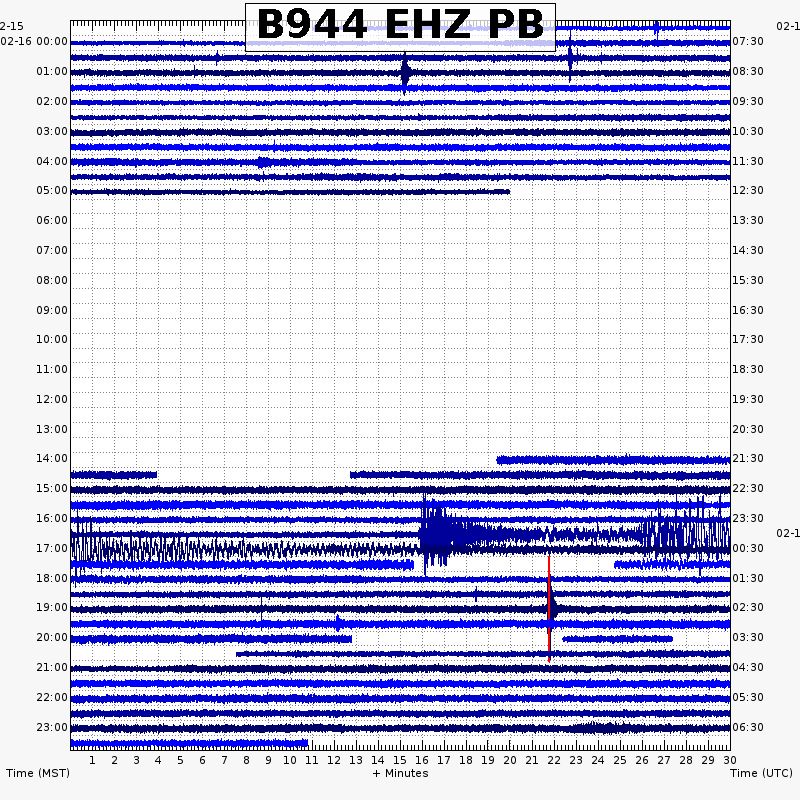Click the 10:30 UTC row label
Viewport: 800px width, 800px height.
748,131
